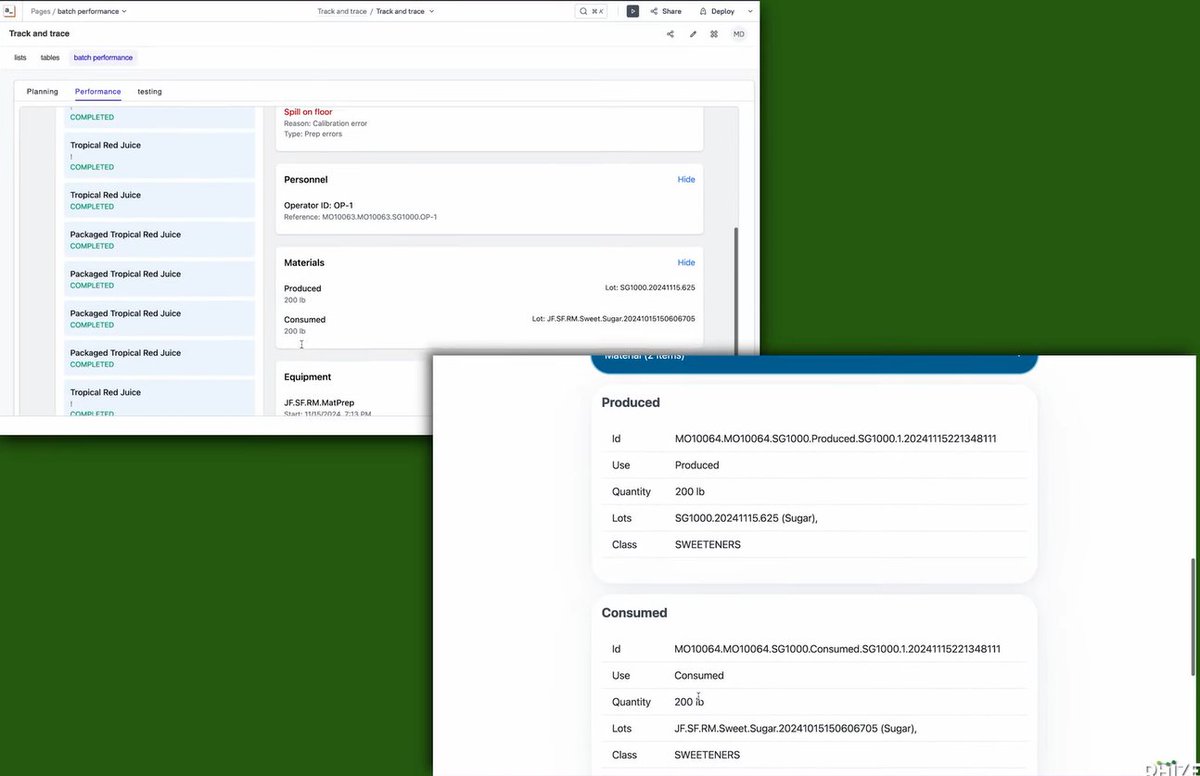Screen dimensions: 1200x776
Task: Click the Lots value SG1000.20241115.625 (Sugar)
Action: pos(746,518)
